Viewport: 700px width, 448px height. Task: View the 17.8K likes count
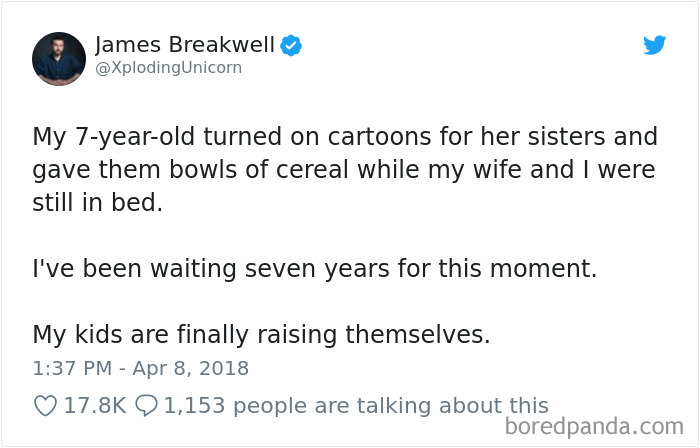pos(96,406)
